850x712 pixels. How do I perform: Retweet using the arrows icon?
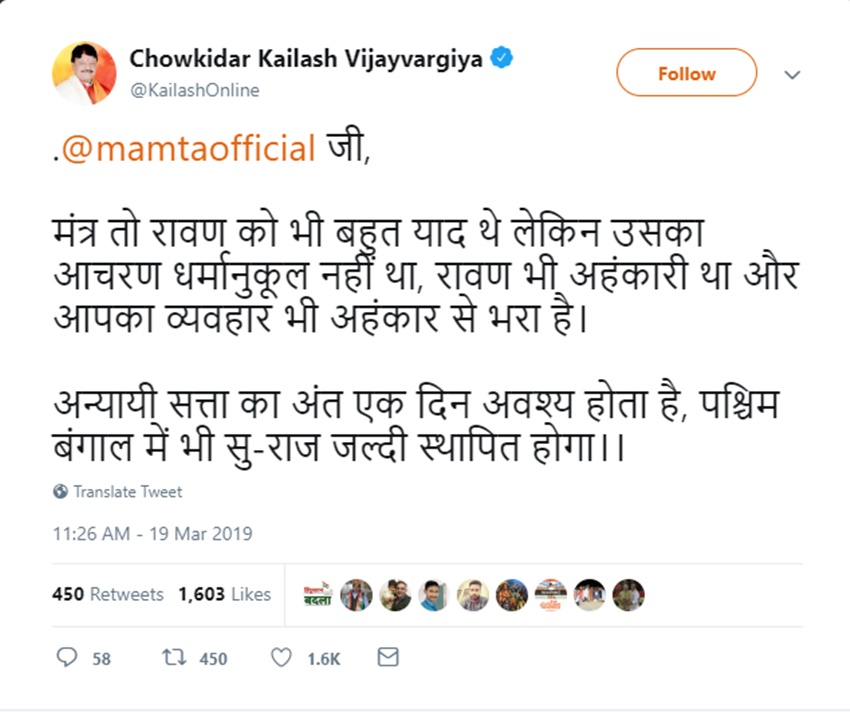point(173,658)
